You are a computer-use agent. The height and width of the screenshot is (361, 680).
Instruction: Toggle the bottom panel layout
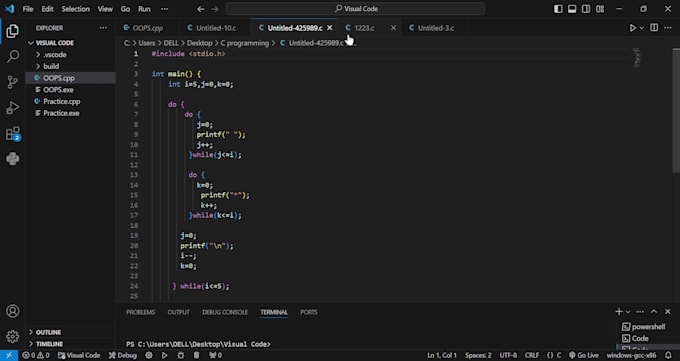(572, 9)
